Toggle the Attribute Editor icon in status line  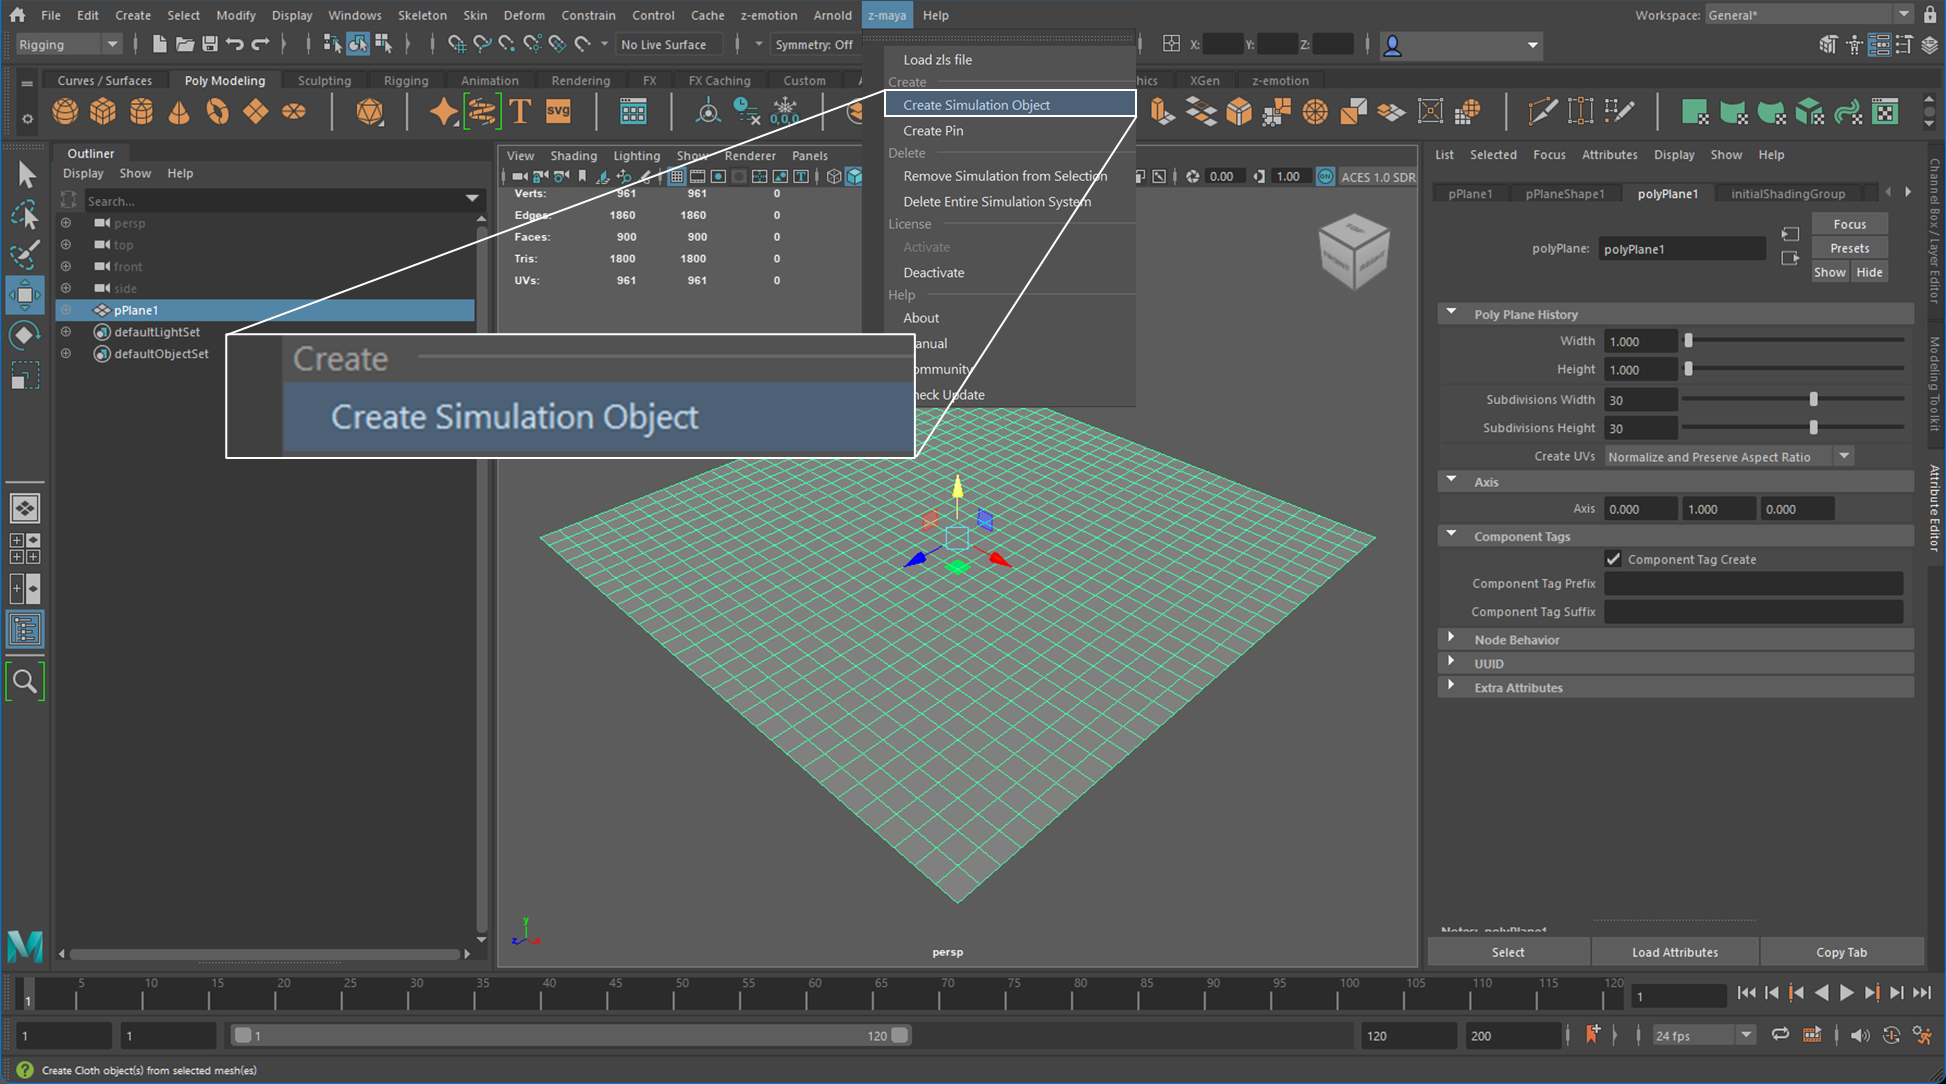pos(1880,44)
